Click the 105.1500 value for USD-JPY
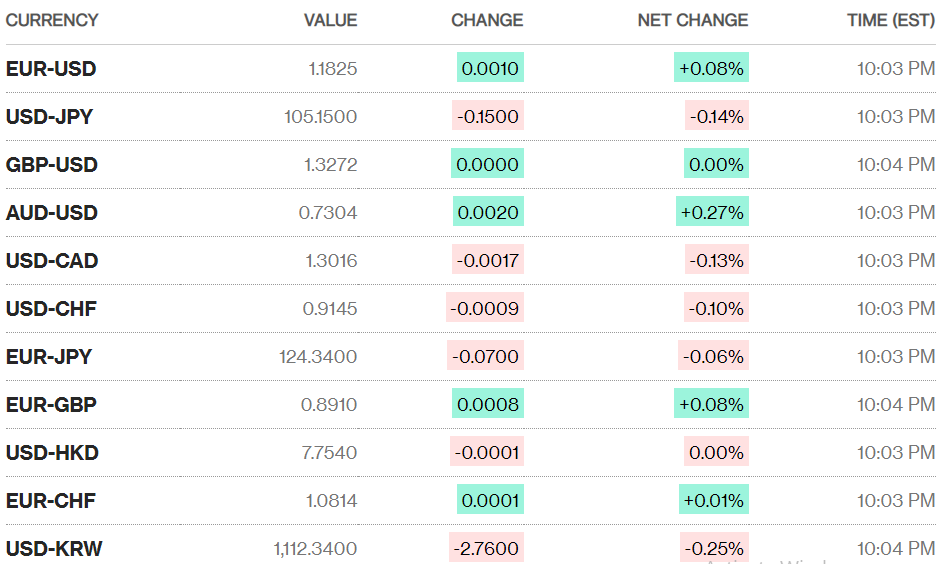944x564 pixels. 320,117
